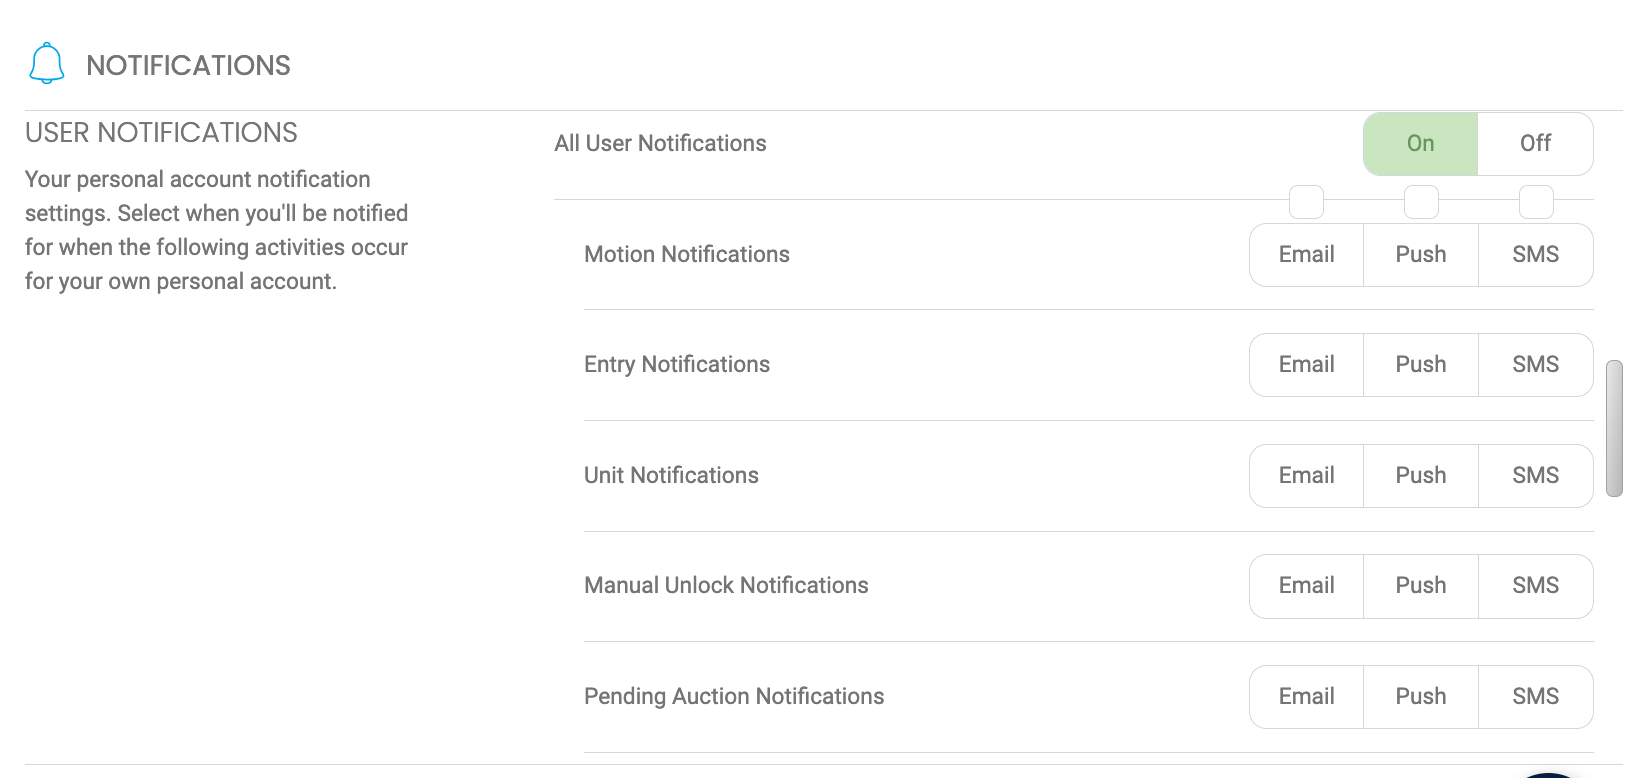Enable SMS for Unit Notifications

click(1536, 476)
